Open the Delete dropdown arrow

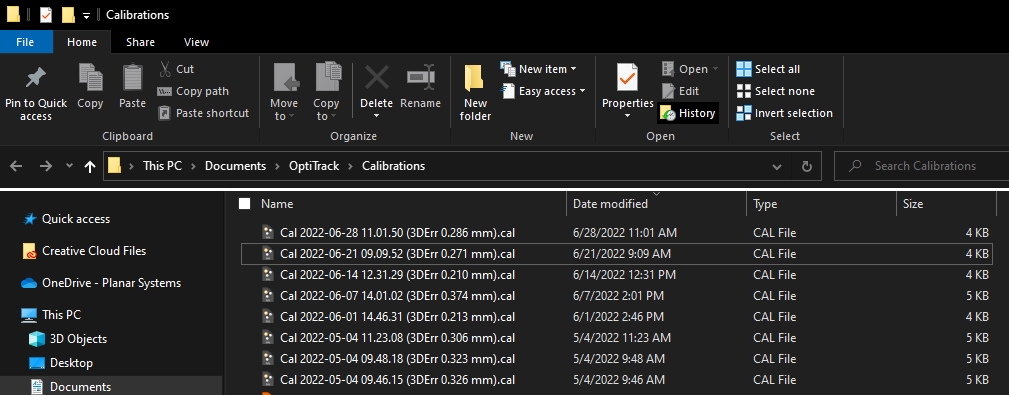tap(376, 116)
